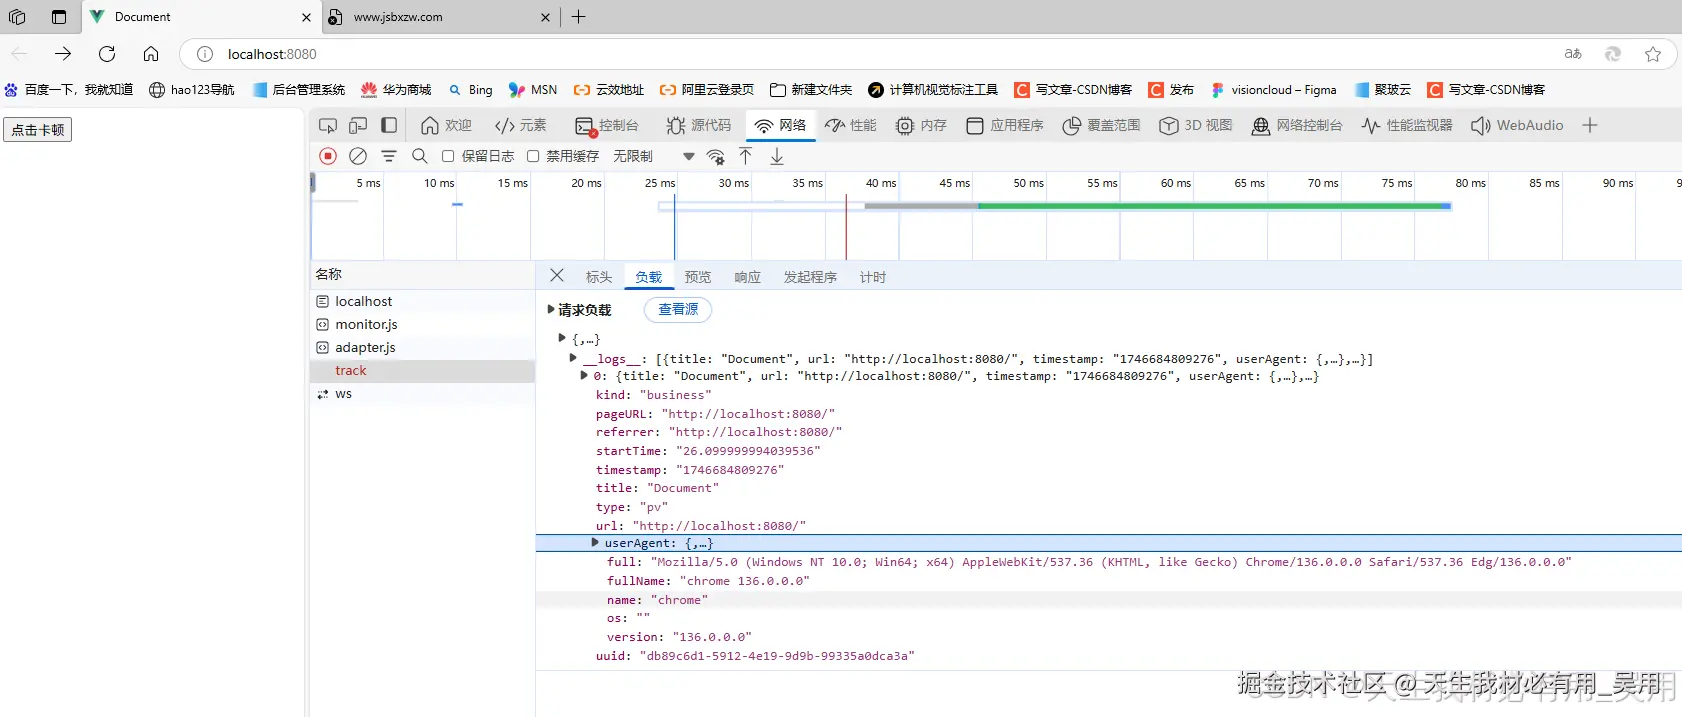Expand the 0: log entry object

tap(584, 376)
